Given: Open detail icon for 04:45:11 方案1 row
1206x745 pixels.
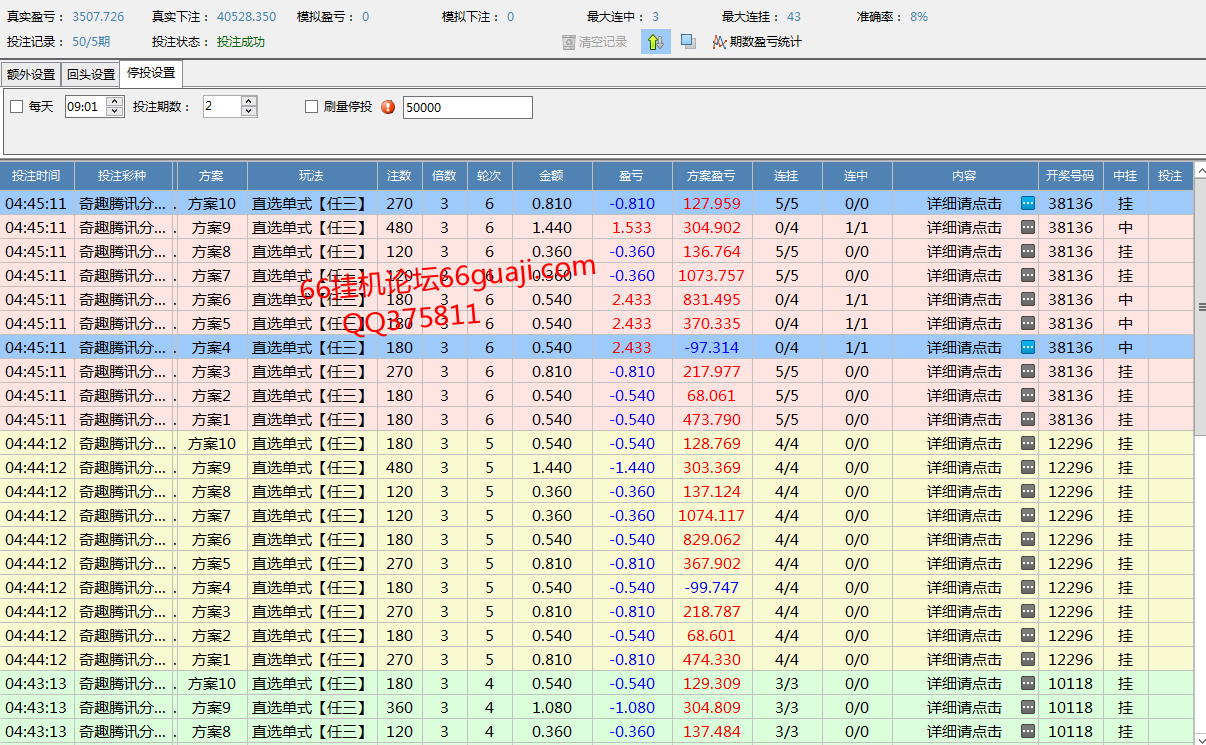Looking at the screenshot, I should tap(1028, 419).
